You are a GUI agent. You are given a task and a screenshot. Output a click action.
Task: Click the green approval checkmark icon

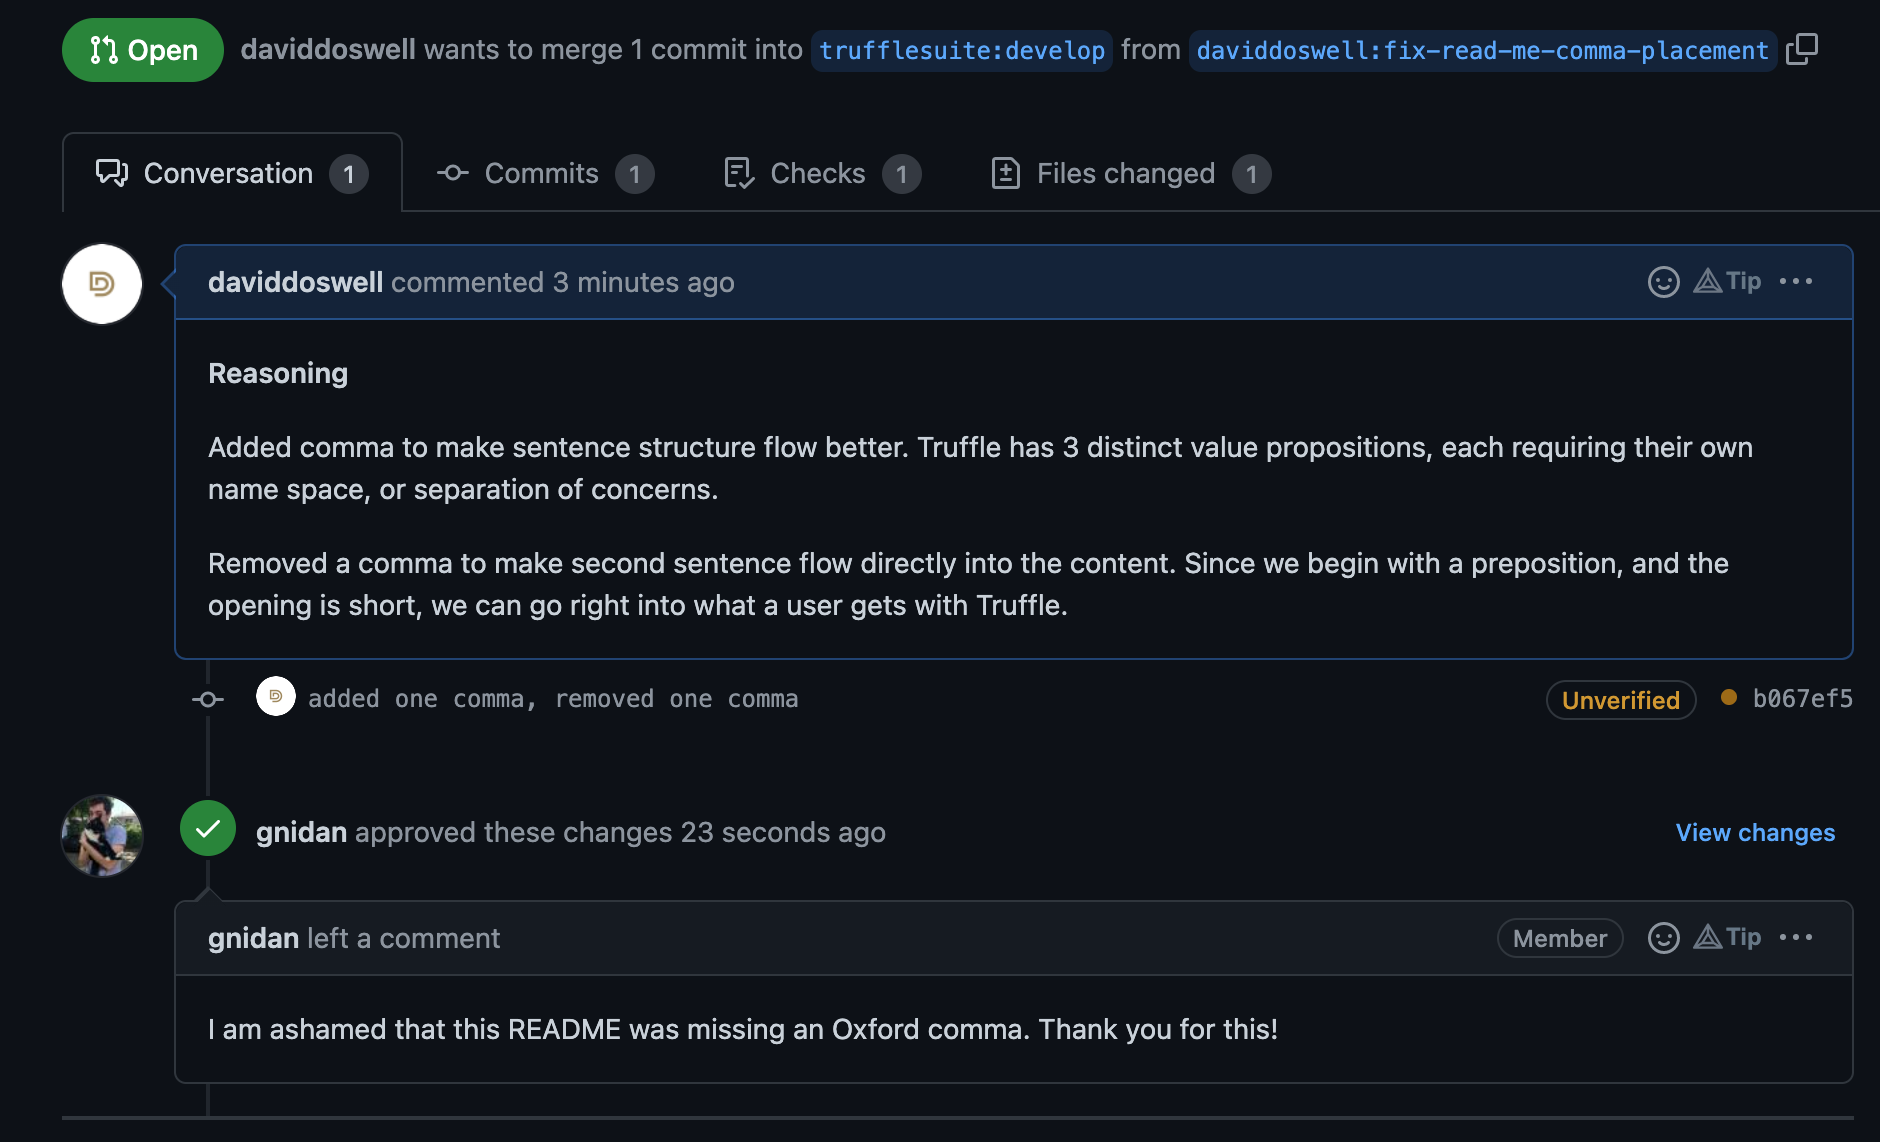tap(207, 828)
